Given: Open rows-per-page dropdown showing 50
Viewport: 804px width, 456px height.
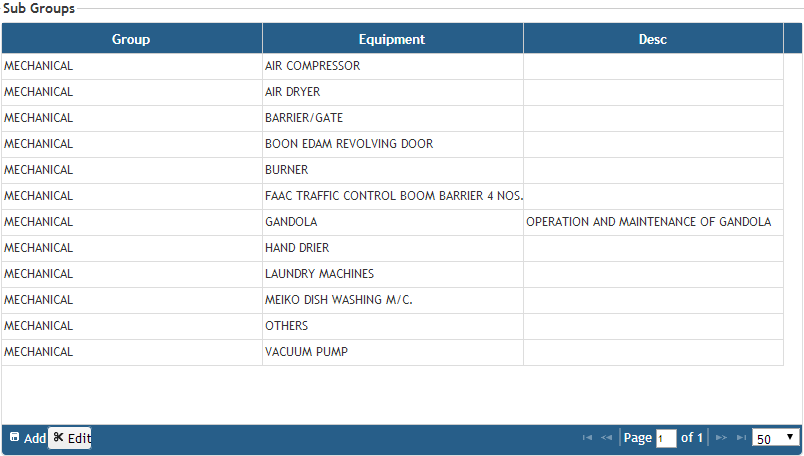Looking at the screenshot, I should [x=776, y=438].
